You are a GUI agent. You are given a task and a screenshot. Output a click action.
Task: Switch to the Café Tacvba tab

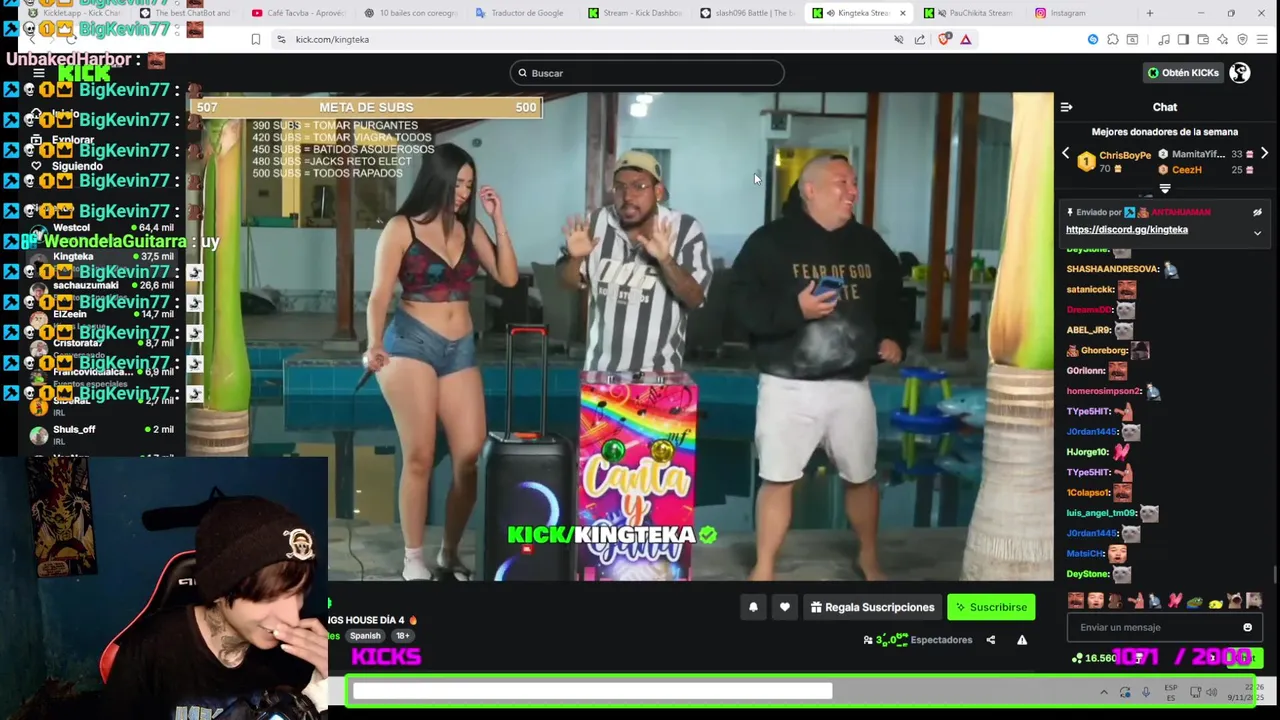click(x=298, y=13)
